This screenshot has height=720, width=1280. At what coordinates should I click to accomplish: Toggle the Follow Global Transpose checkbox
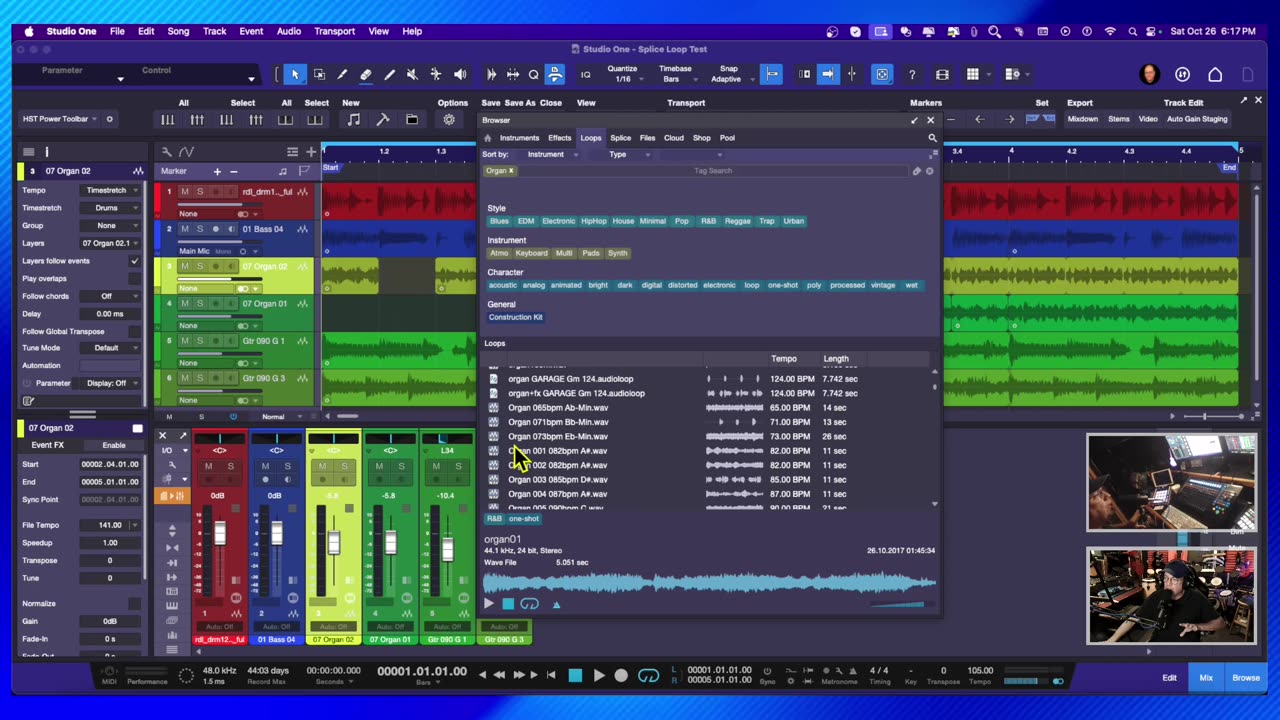(x=134, y=331)
